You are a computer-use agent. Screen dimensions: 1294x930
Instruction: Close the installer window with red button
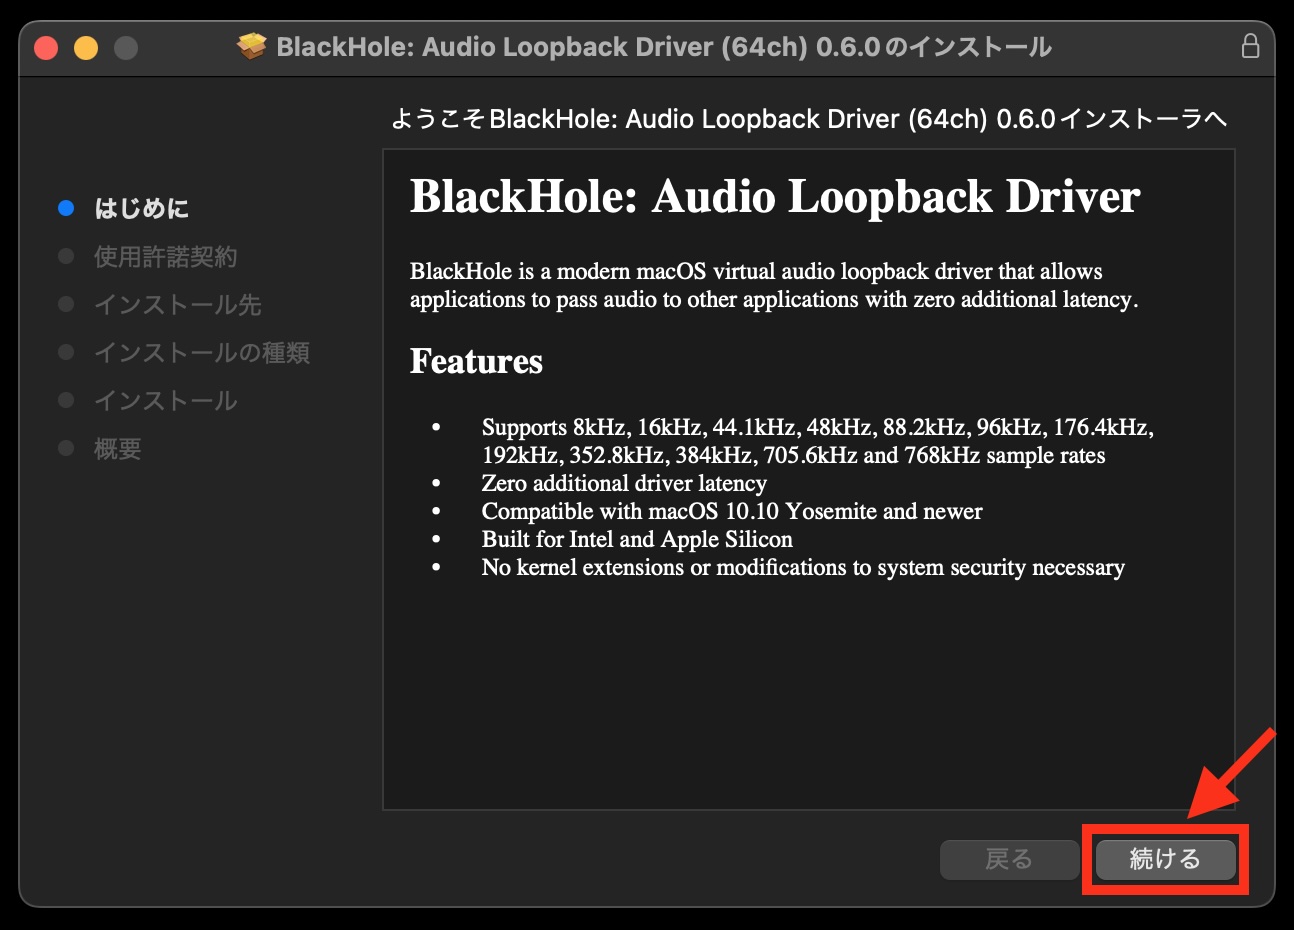point(46,47)
